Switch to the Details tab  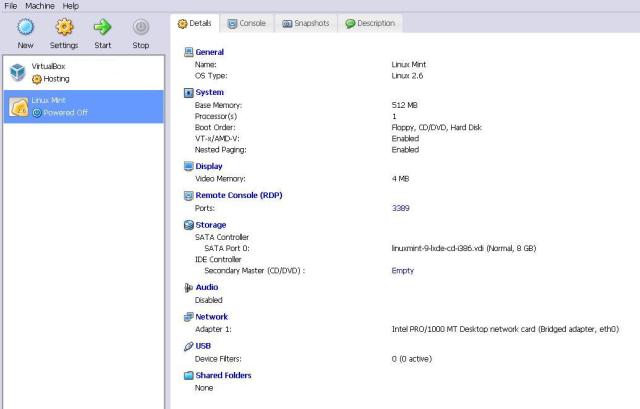[x=195, y=23]
